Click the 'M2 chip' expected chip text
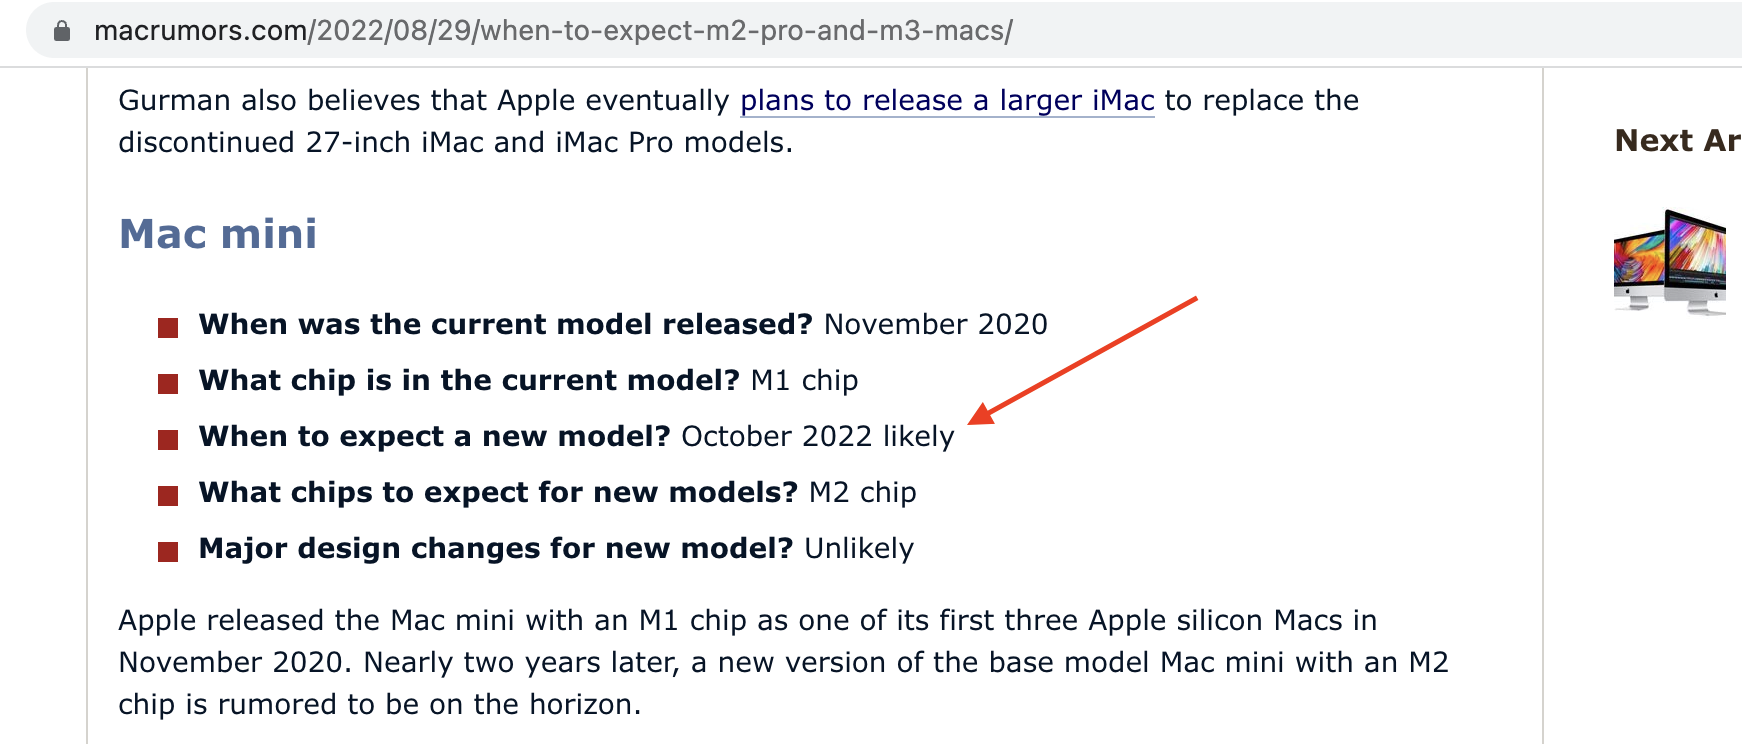This screenshot has height=744, width=1742. [863, 493]
